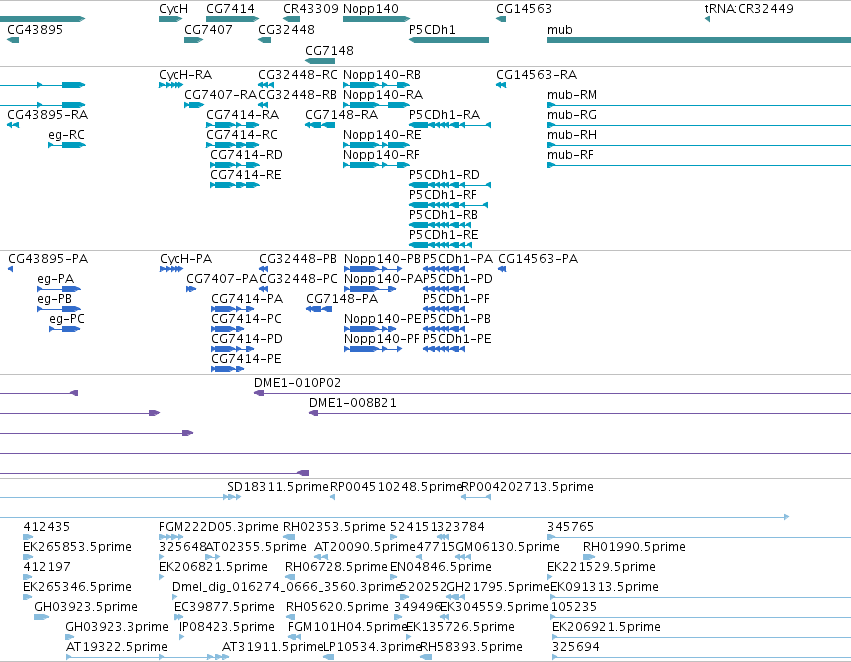Open EST GH03923.3prime
Screen dimensions: 851x662
pyautogui.click(x=69, y=637)
